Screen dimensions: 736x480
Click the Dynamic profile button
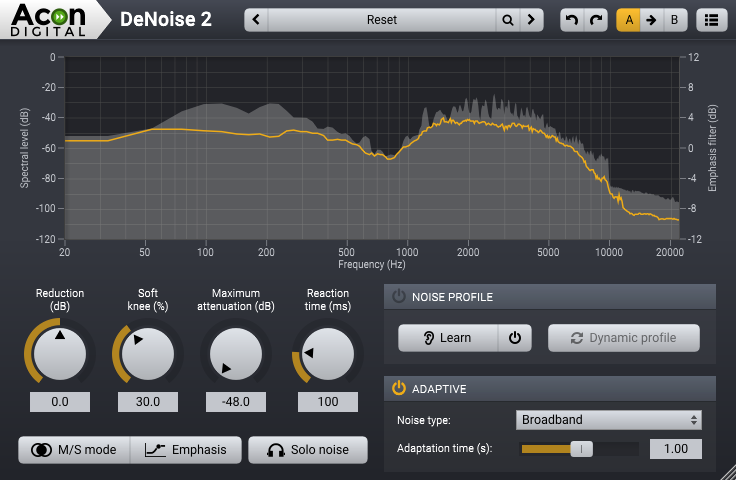[x=624, y=338]
